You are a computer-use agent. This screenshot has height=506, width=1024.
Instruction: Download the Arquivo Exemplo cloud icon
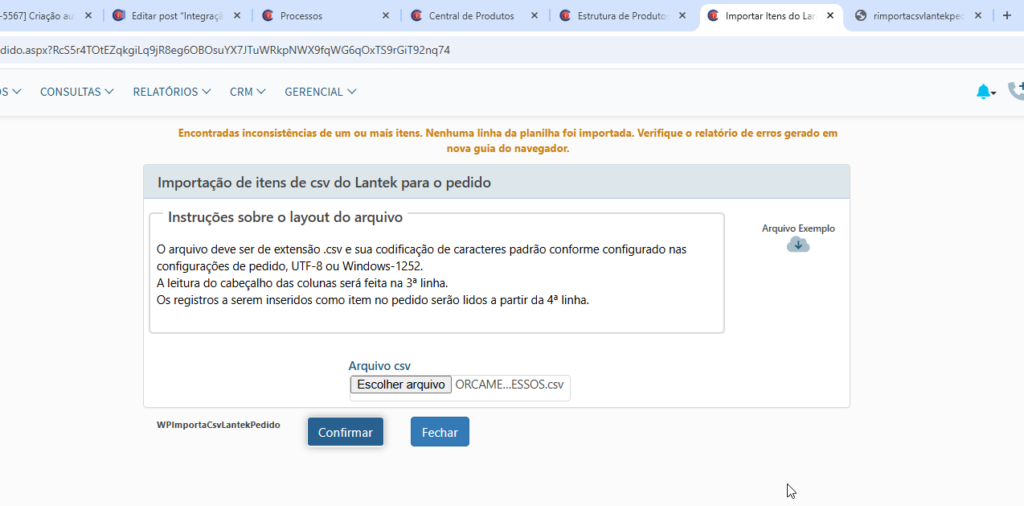tap(798, 245)
